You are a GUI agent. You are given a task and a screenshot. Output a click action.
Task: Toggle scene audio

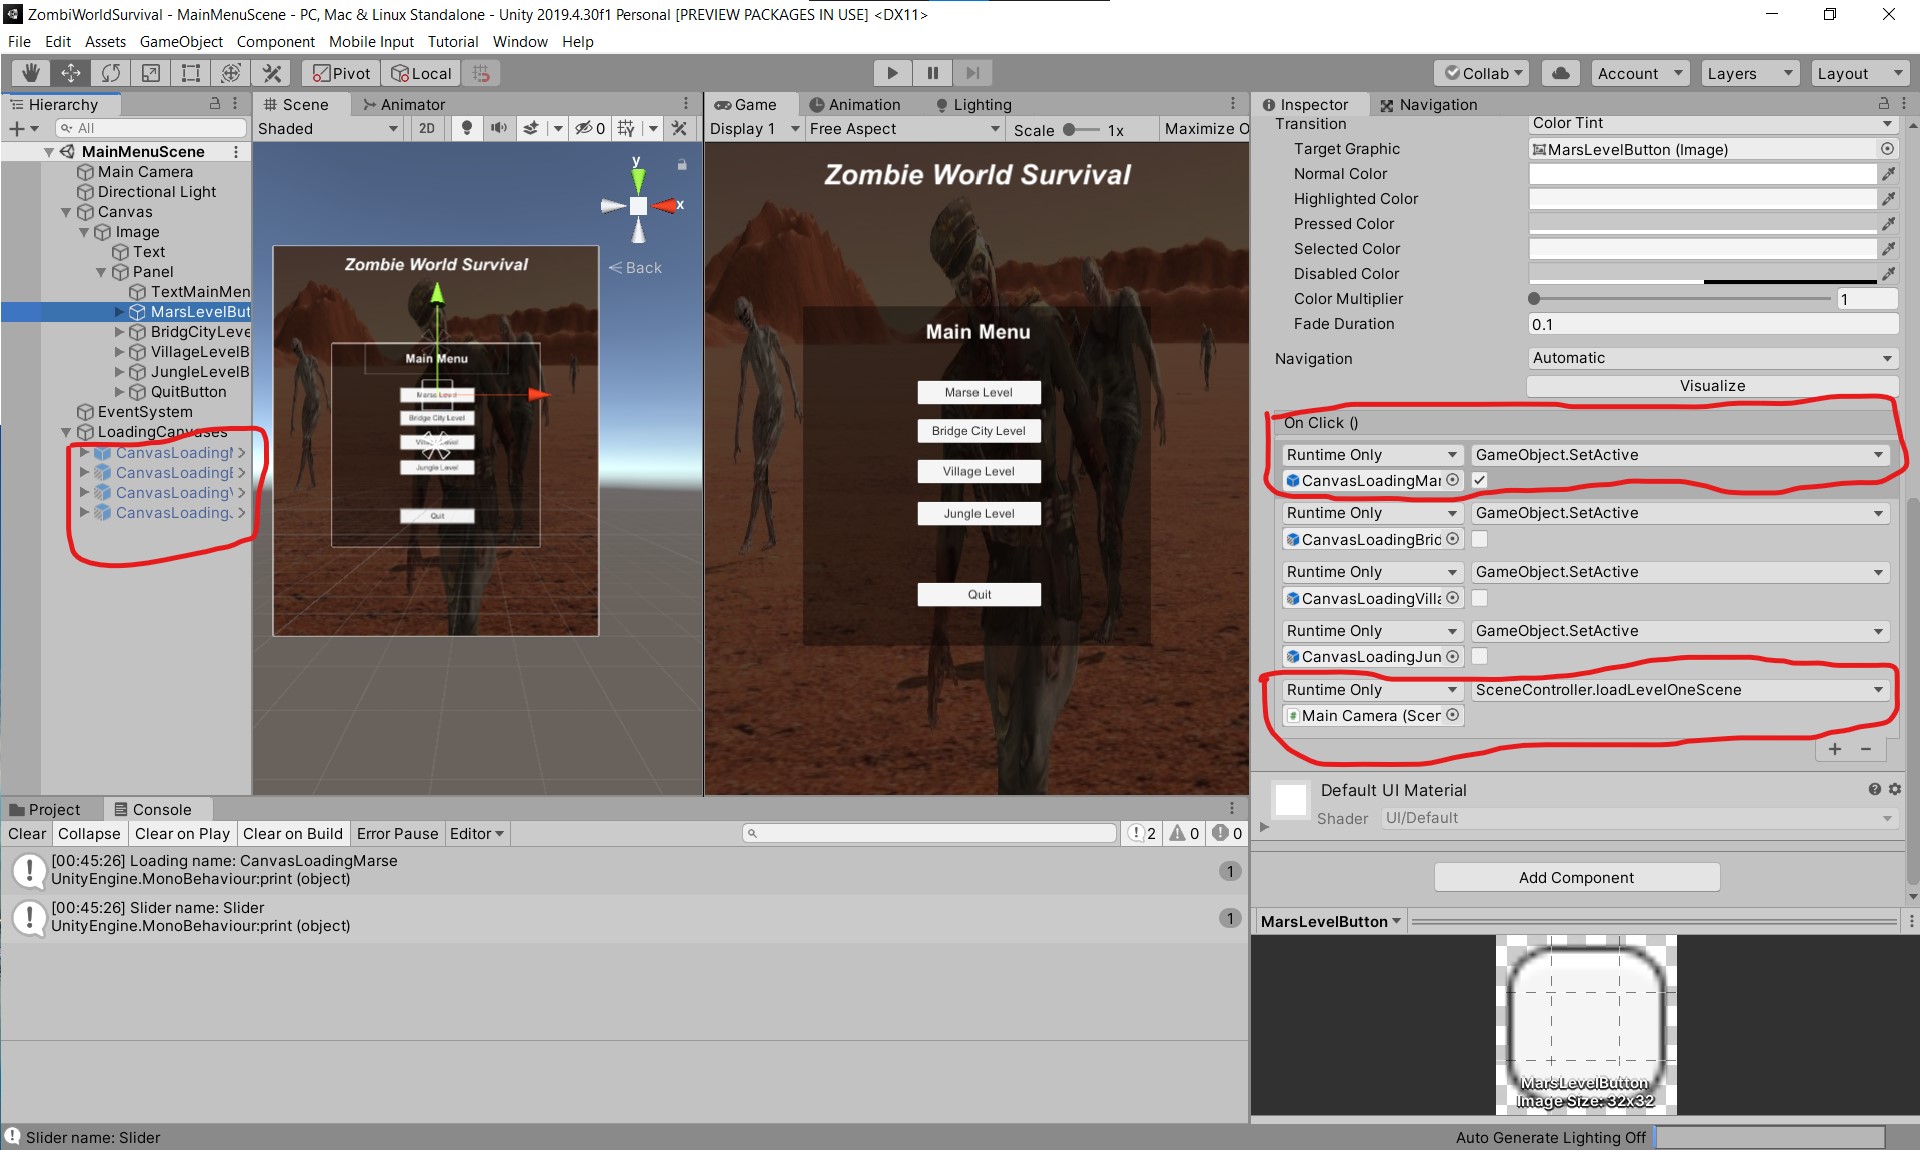click(498, 128)
